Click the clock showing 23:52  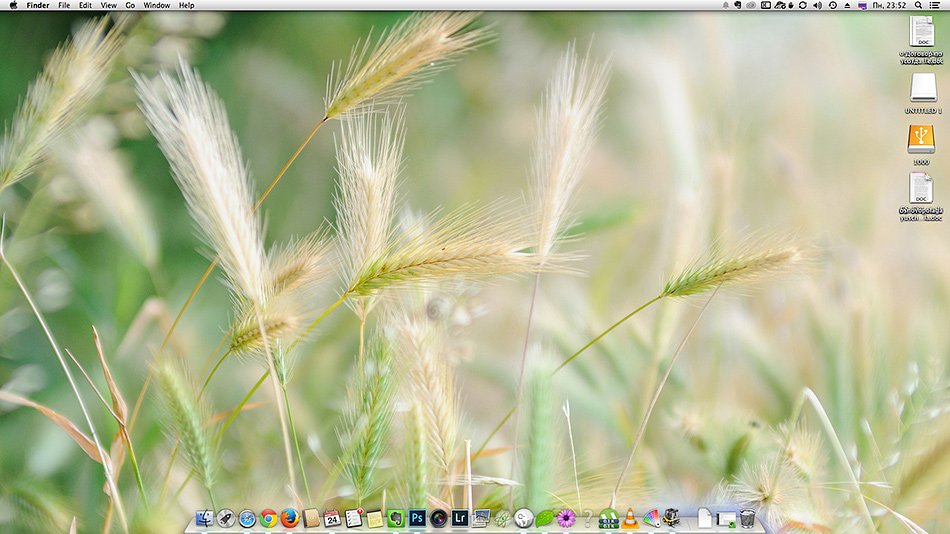click(889, 5)
